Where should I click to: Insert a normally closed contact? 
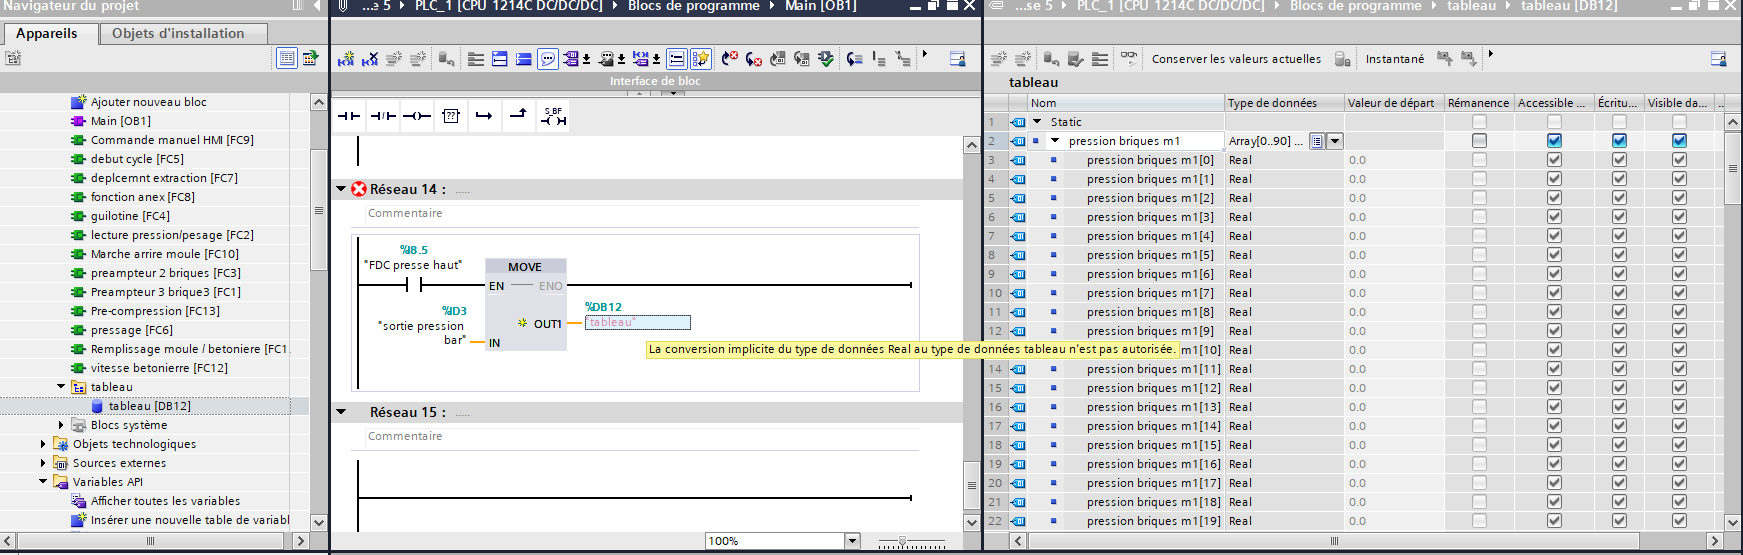382,117
